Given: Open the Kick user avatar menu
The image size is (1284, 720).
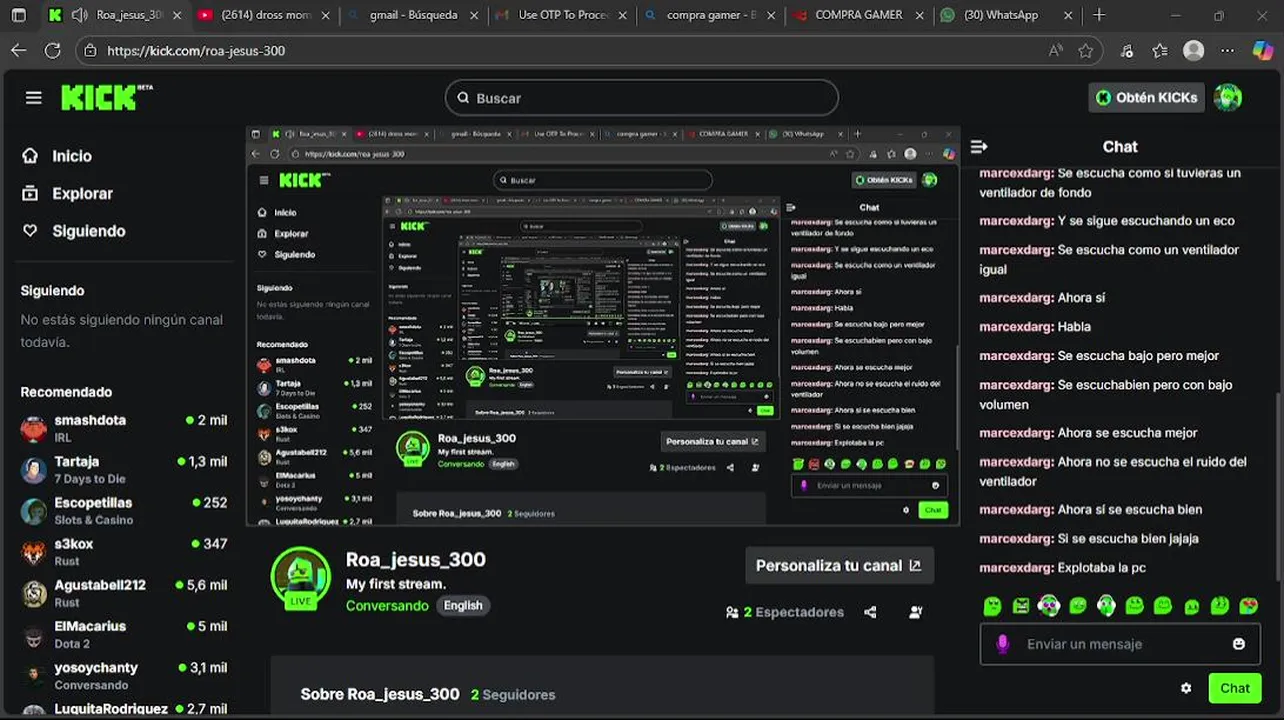Looking at the screenshot, I should (x=1228, y=98).
